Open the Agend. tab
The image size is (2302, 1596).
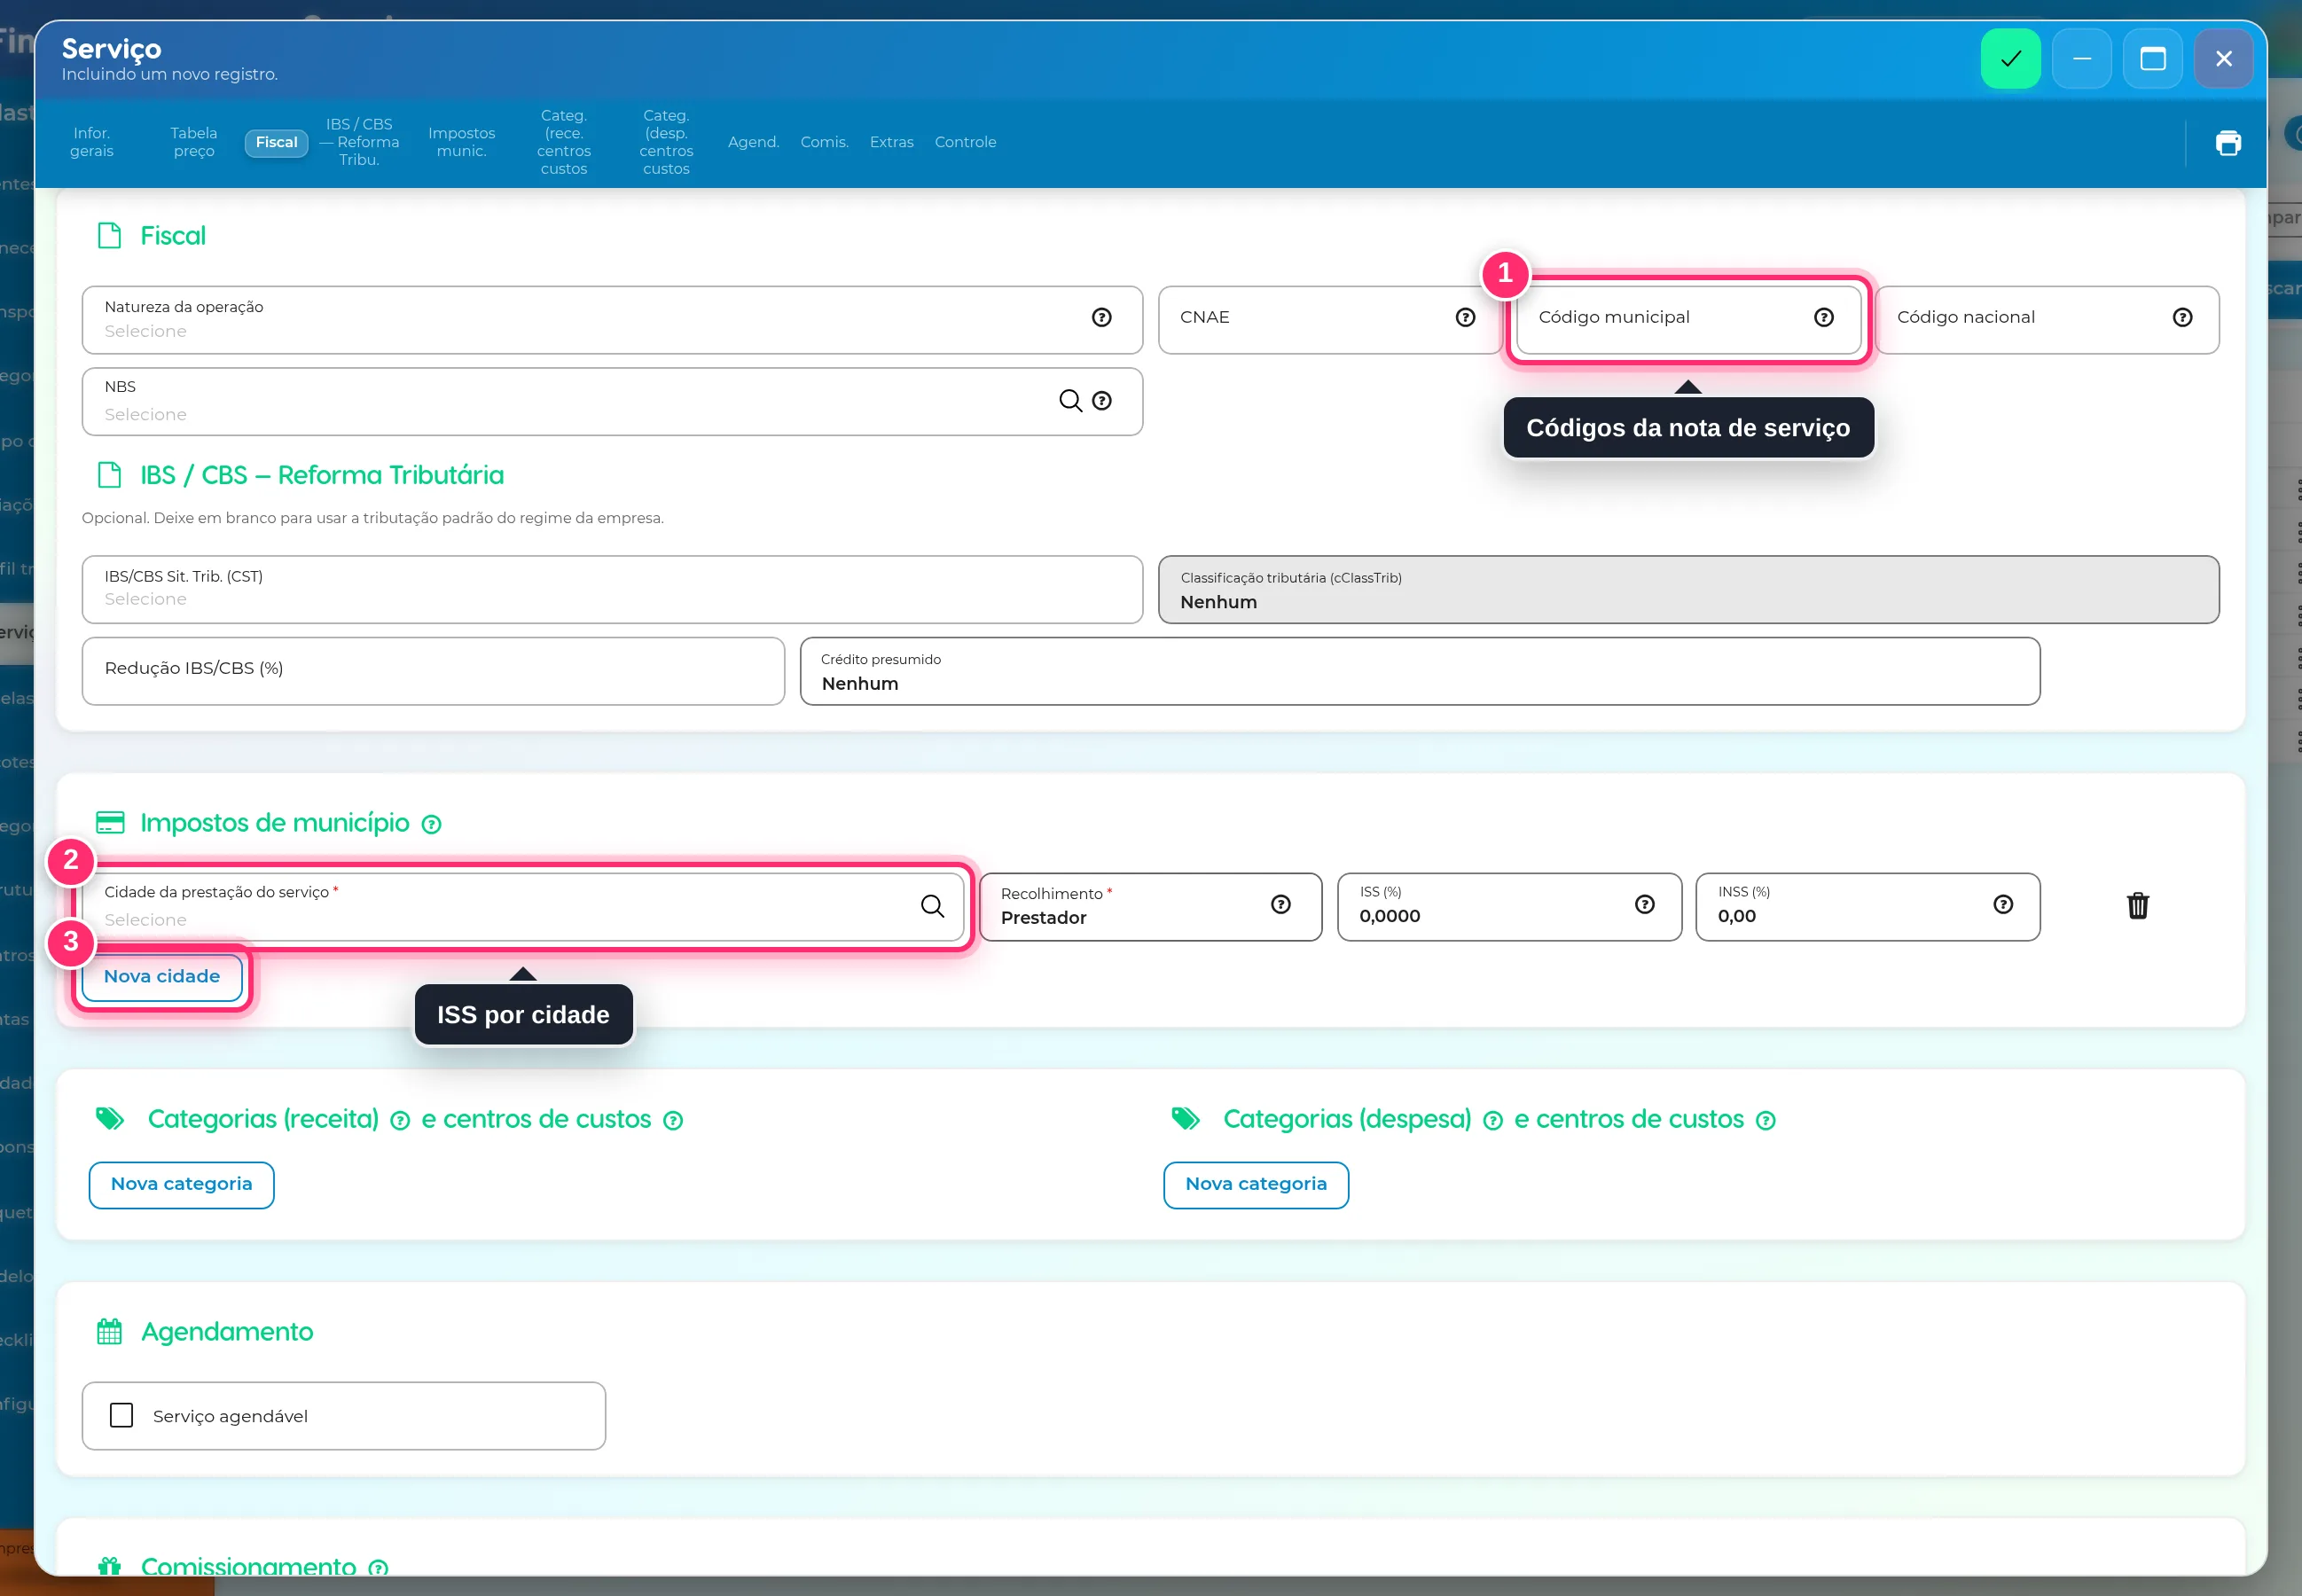tap(753, 142)
